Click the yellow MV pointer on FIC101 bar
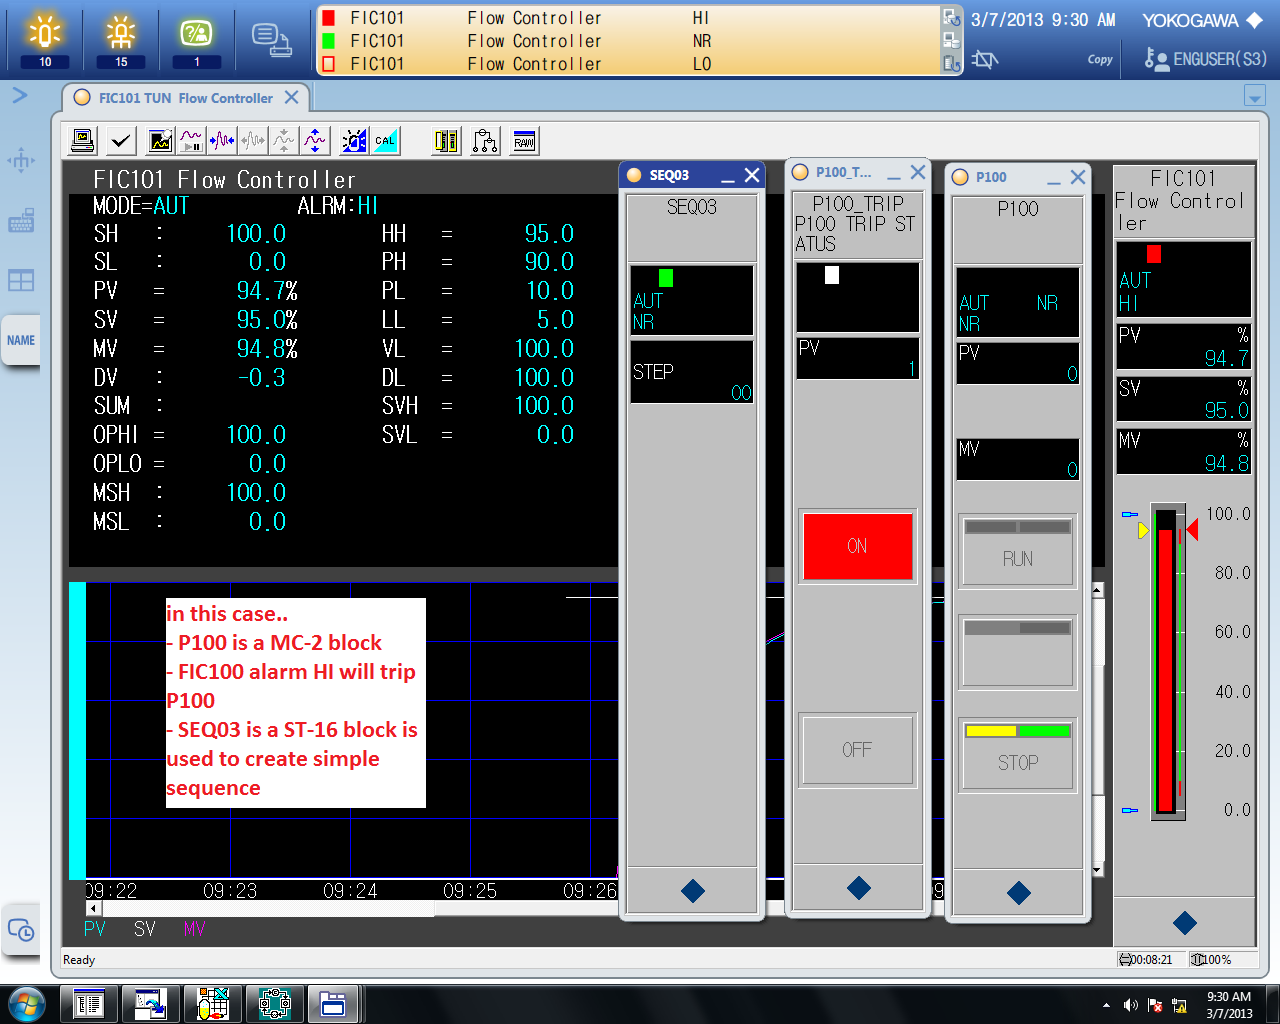Screen dimensions: 1280x1024 pyautogui.click(x=1144, y=530)
